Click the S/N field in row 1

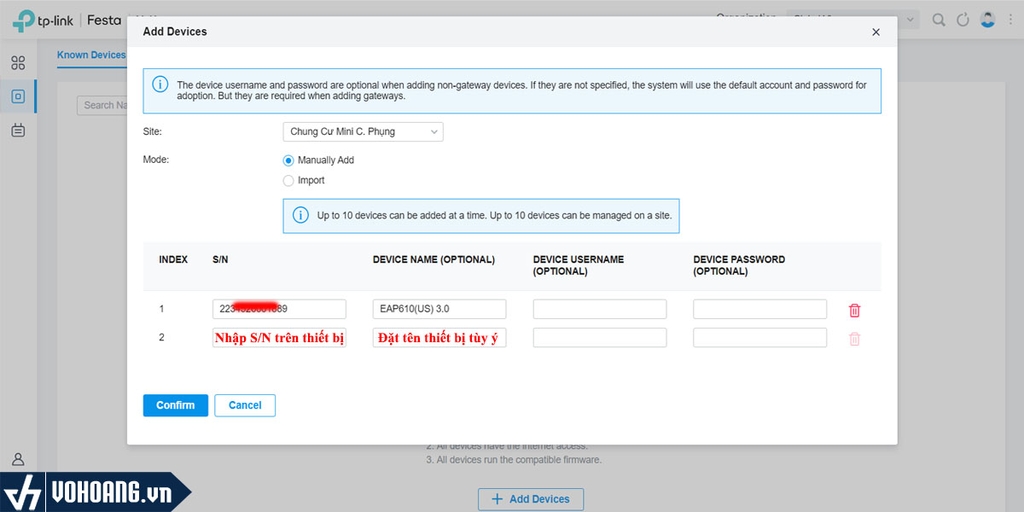click(x=280, y=309)
